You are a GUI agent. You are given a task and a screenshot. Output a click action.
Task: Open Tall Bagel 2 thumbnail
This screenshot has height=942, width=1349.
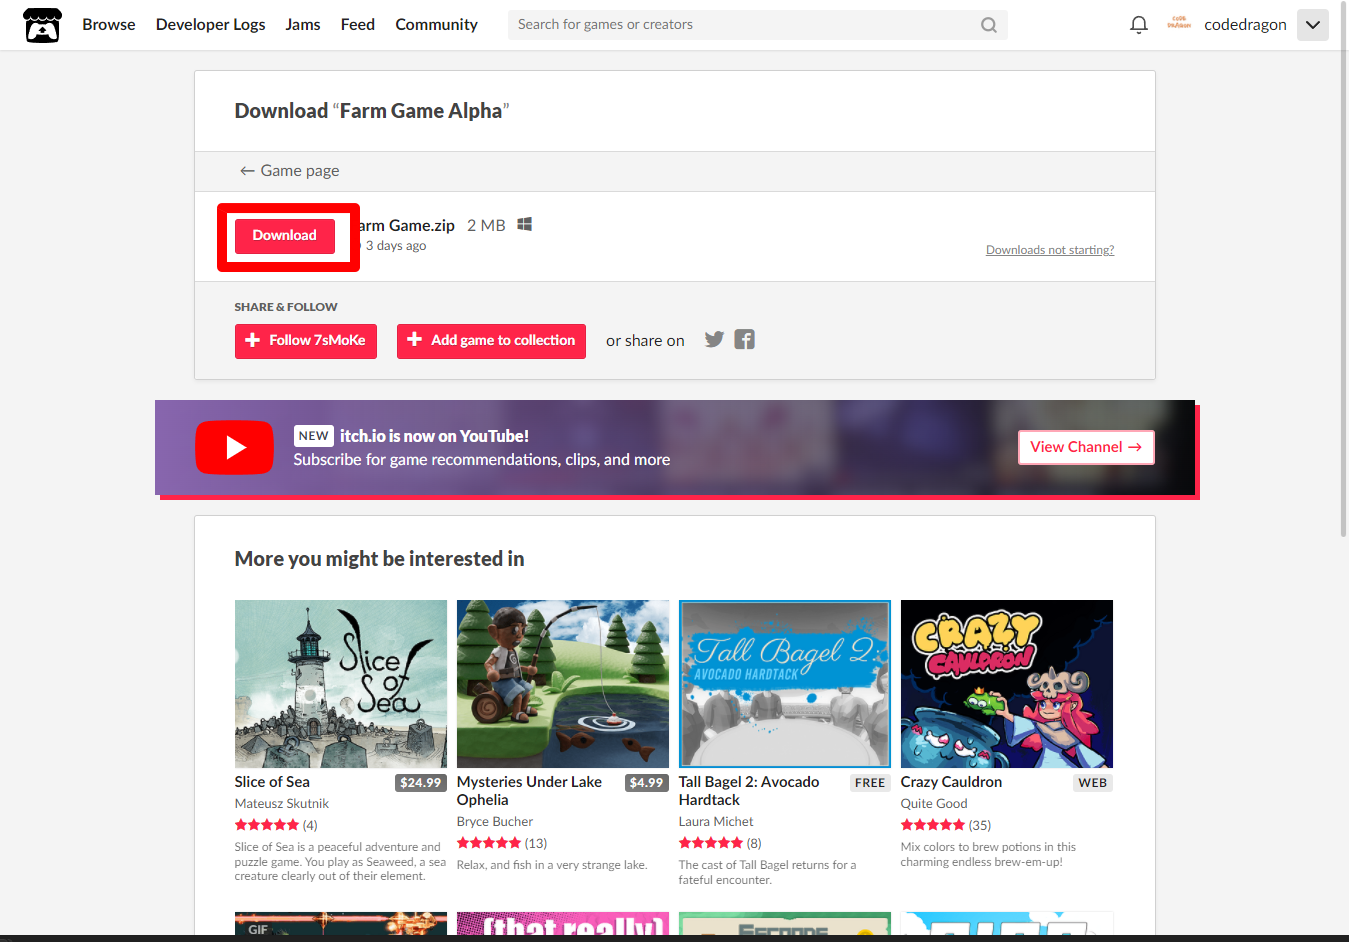click(785, 684)
